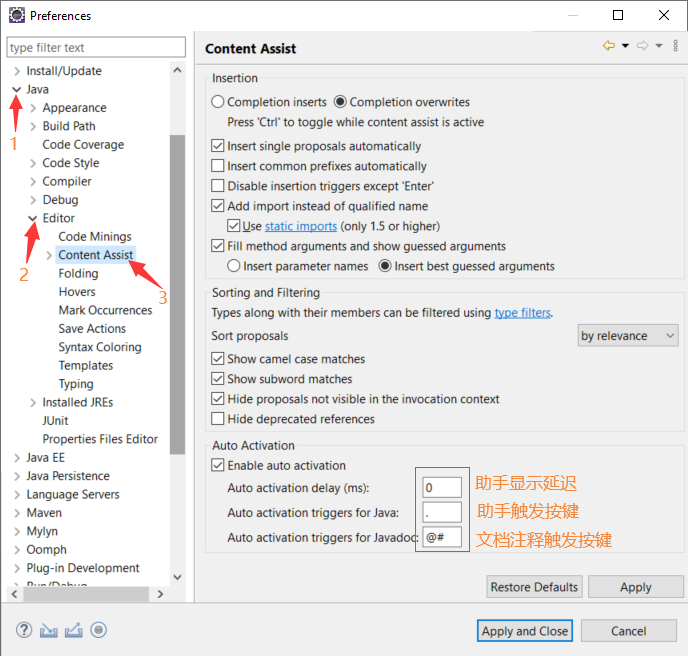This screenshot has width=688, height=656.
Task: Select Code Minings preference page
Action: point(95,237)
